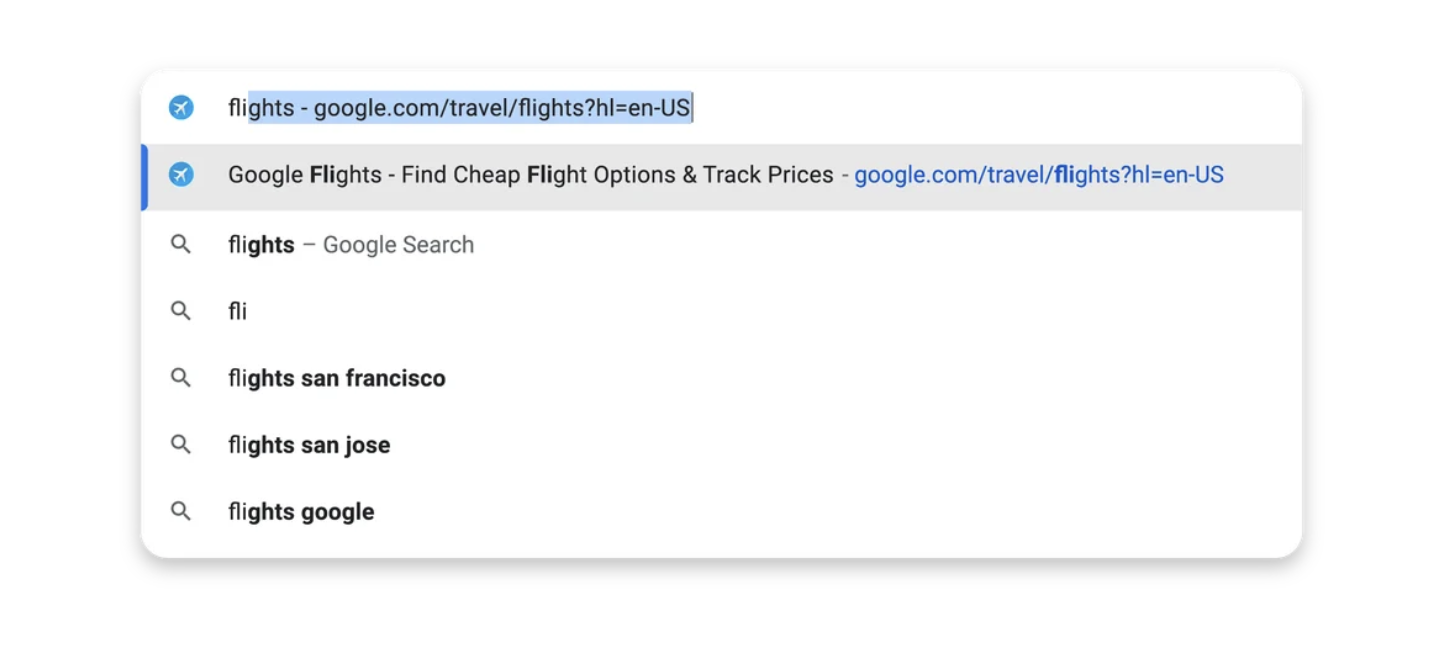Pick the "flights san francisco" suggestion
This screenshot has height=668, width=1452.
pos(337,379)
